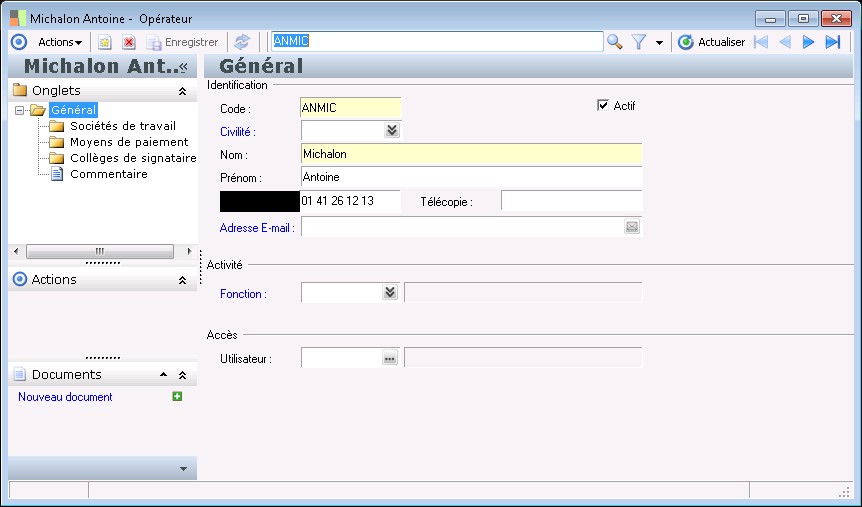This screenshot has width=862, height=507.
Task: Collapse the Documents section double chevron
Action: 182,376
